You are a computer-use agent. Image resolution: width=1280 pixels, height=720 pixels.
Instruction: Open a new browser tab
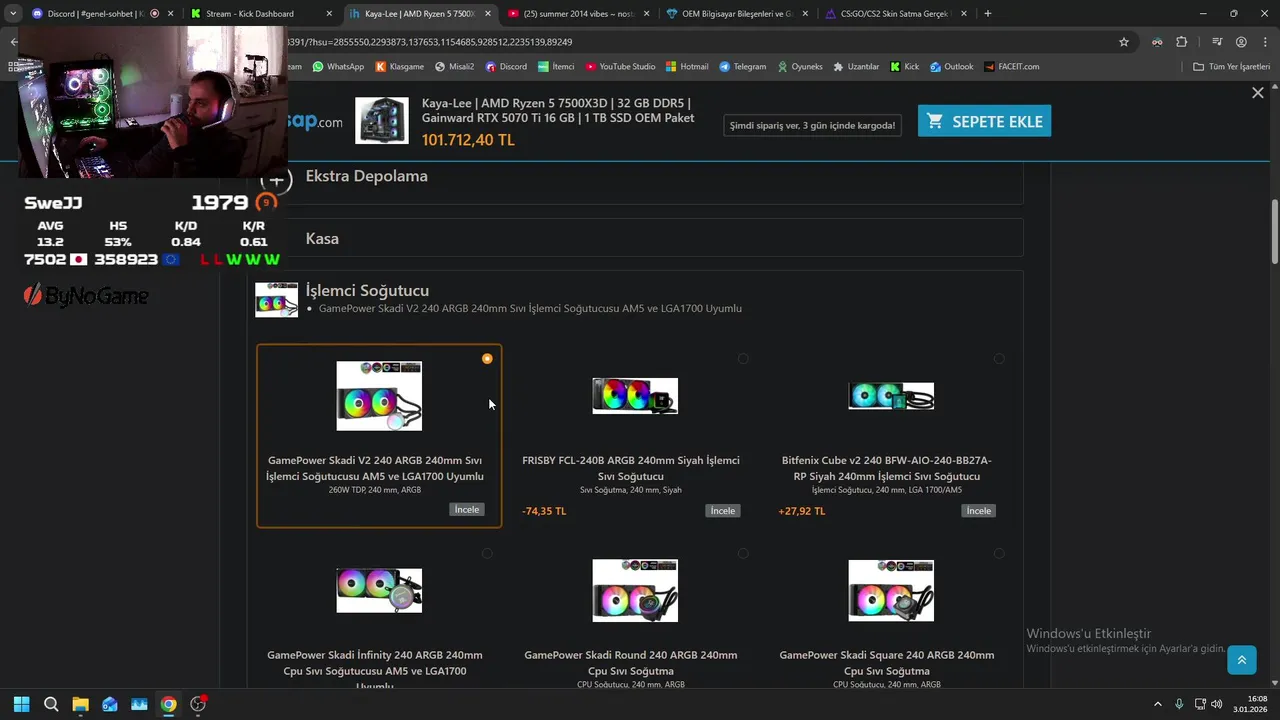(x=988, y=14)
